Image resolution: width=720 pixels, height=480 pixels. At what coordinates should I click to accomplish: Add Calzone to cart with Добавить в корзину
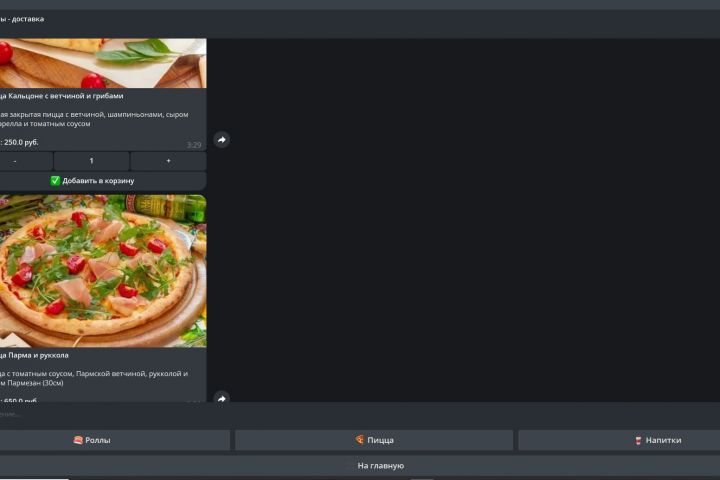[102, 181]
